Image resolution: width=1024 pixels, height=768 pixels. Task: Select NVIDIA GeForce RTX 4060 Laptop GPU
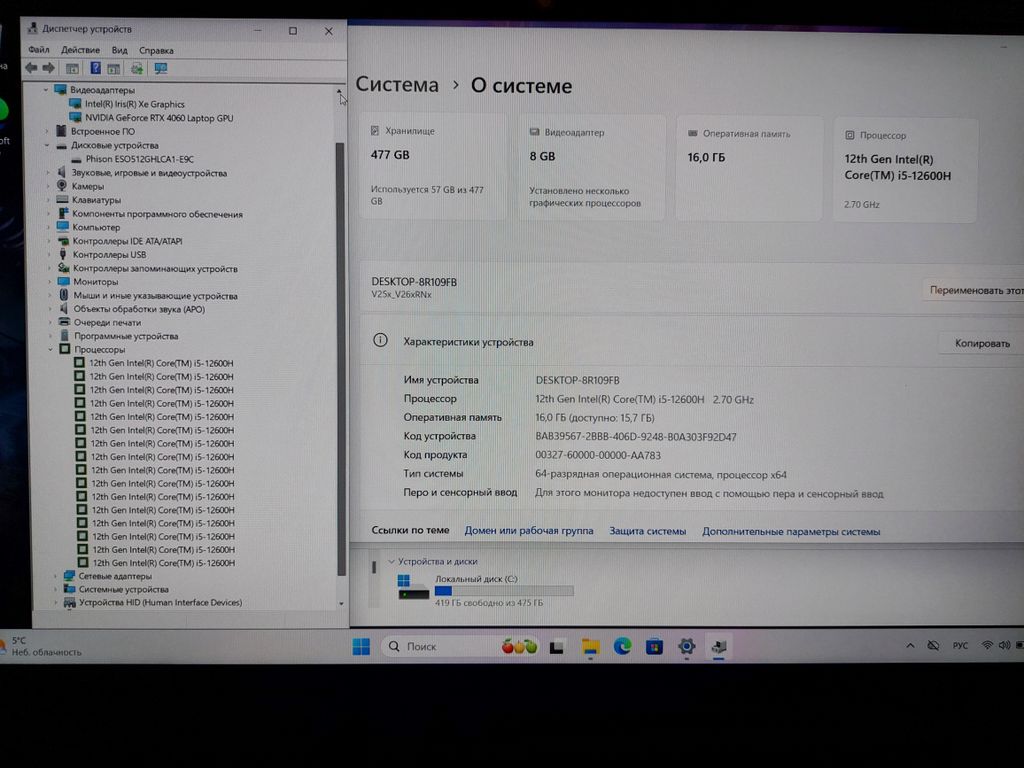[x=159, y=118]
